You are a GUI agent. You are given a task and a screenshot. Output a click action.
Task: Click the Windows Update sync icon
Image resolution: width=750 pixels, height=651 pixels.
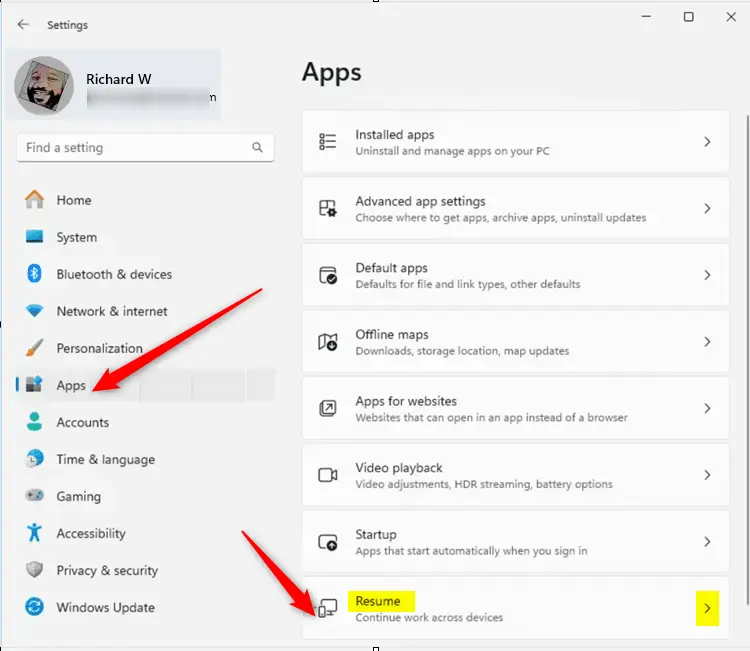pyautogui.click(x=34, y=607)
